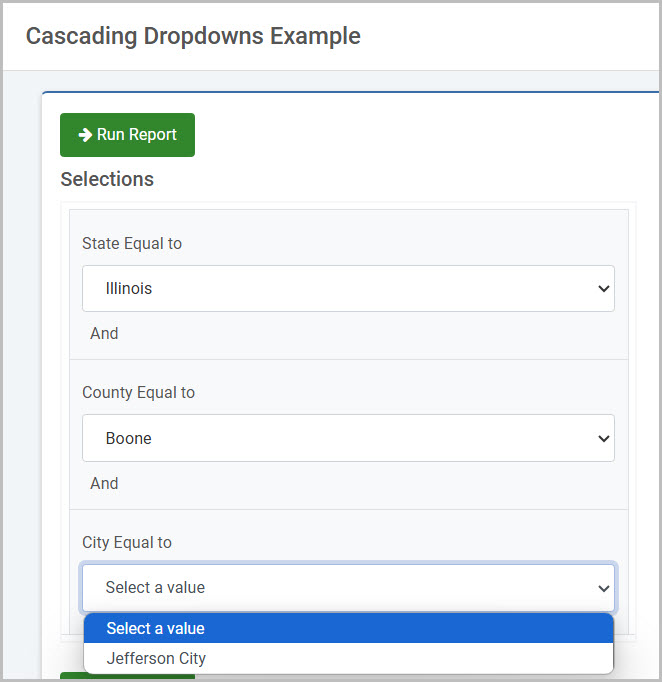Click the chevron on the State dropdown
The image size is (662, 682).
pos(603,288)
